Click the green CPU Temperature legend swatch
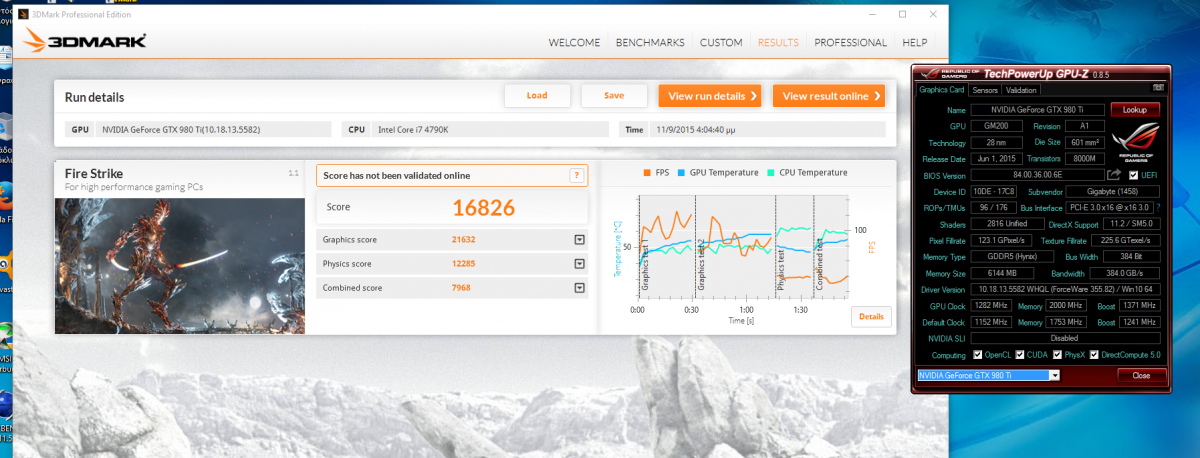The width and height of the screenshot is (1200, 458). coord(772,173)
